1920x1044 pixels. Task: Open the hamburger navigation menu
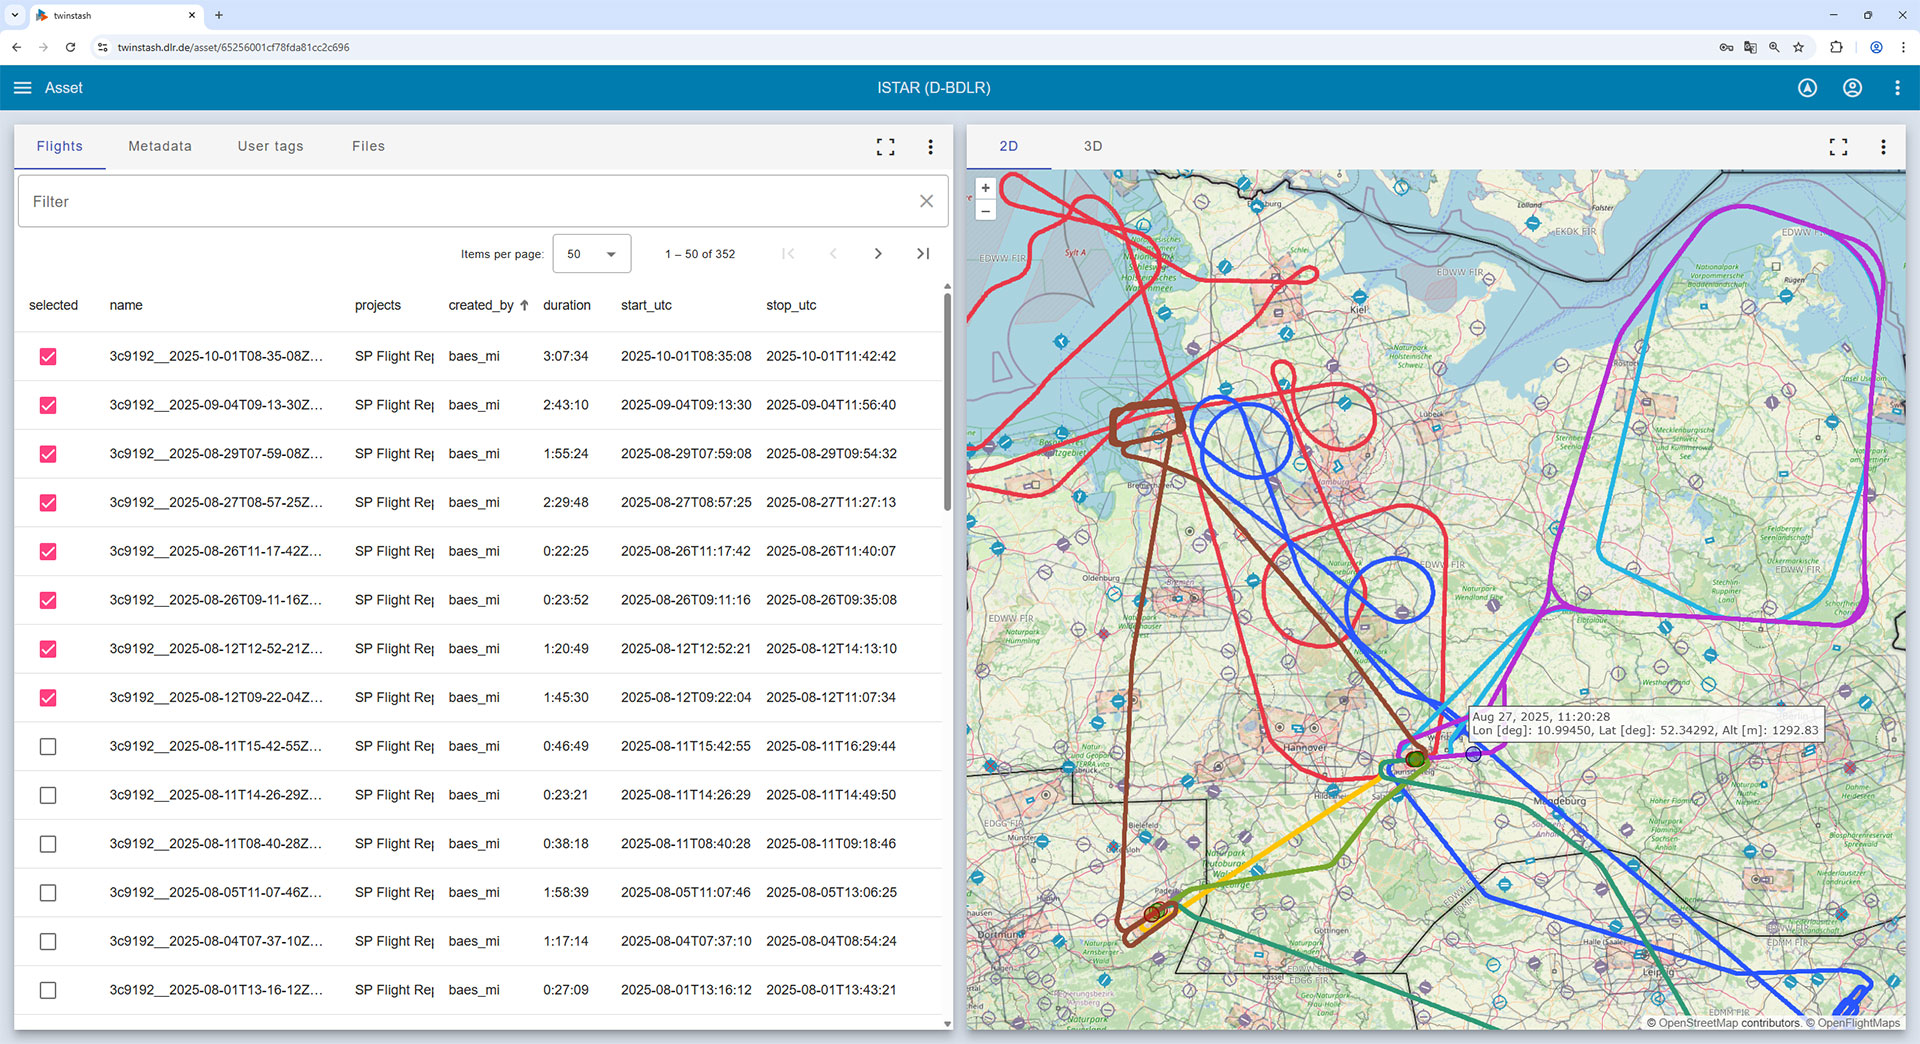(x=22, y=88)
